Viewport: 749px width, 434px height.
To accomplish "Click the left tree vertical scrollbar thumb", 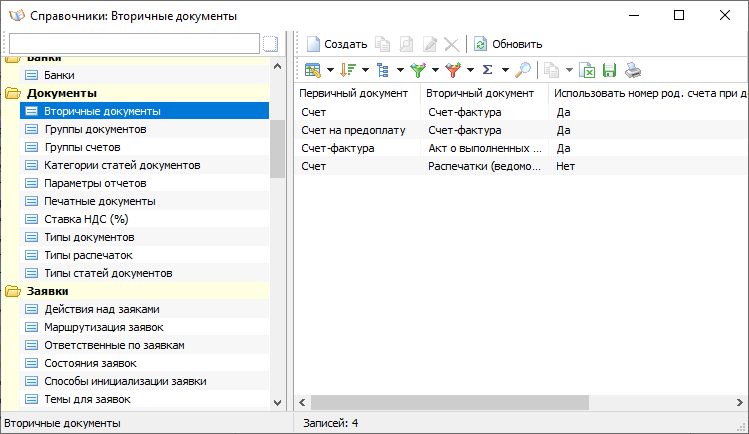I will click(x=278, y=149).
